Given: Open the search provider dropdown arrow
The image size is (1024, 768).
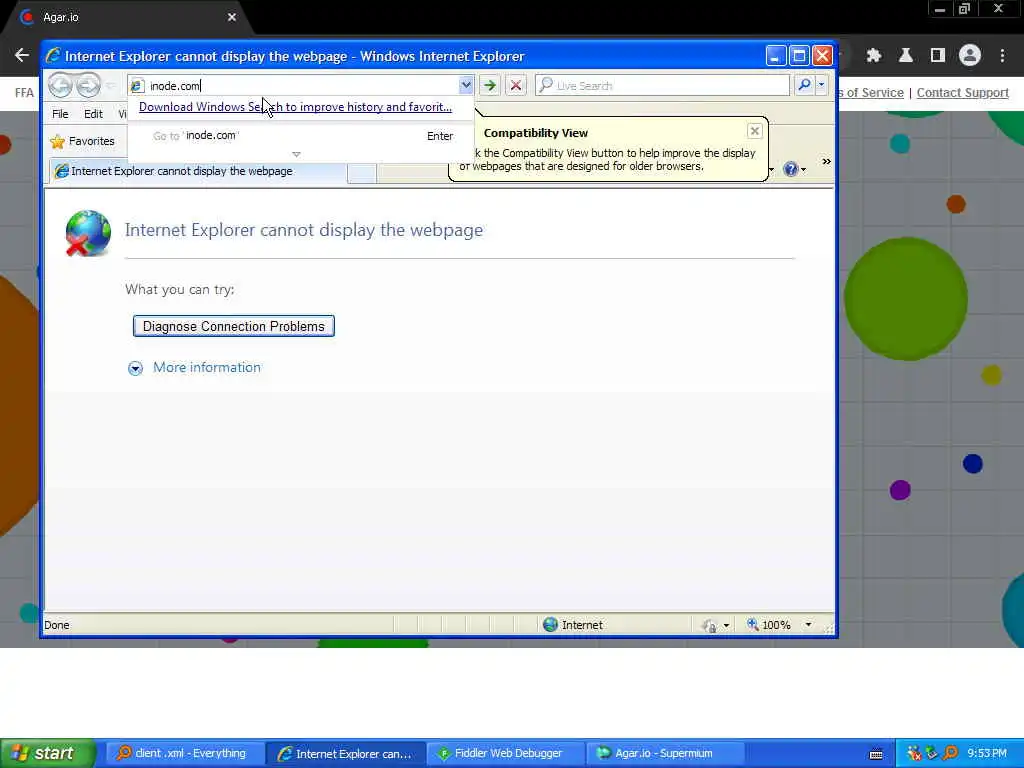Looking at the screenshot, I should point(822,85).
